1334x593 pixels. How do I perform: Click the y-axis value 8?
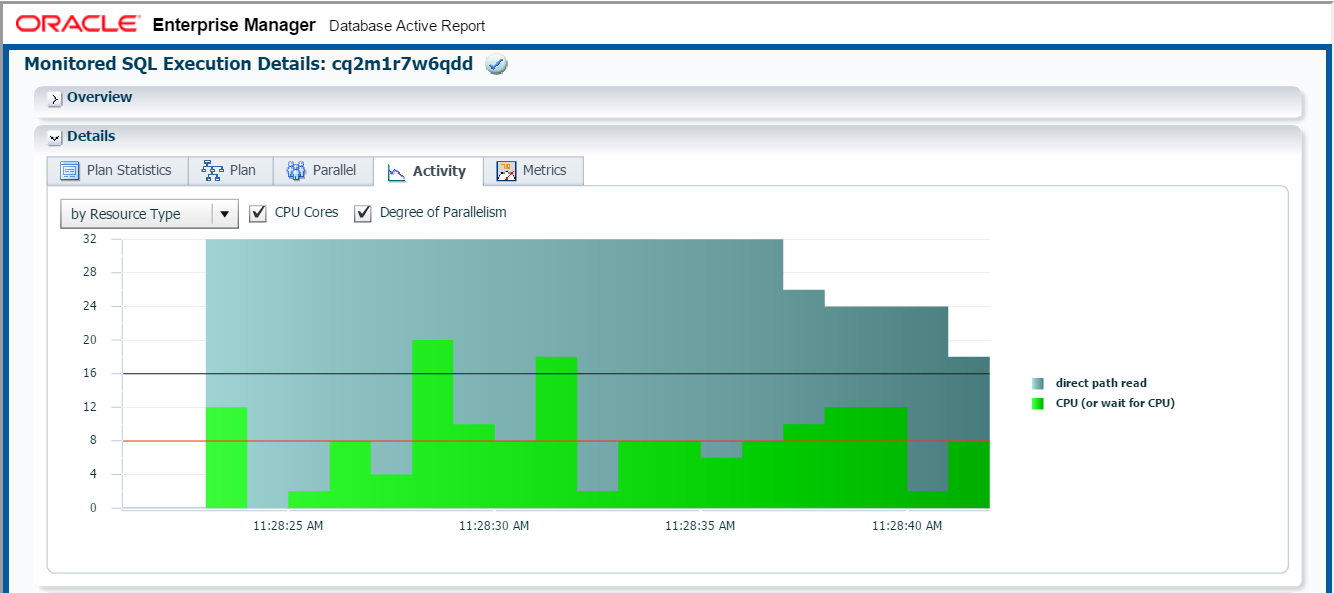(93, 440)
